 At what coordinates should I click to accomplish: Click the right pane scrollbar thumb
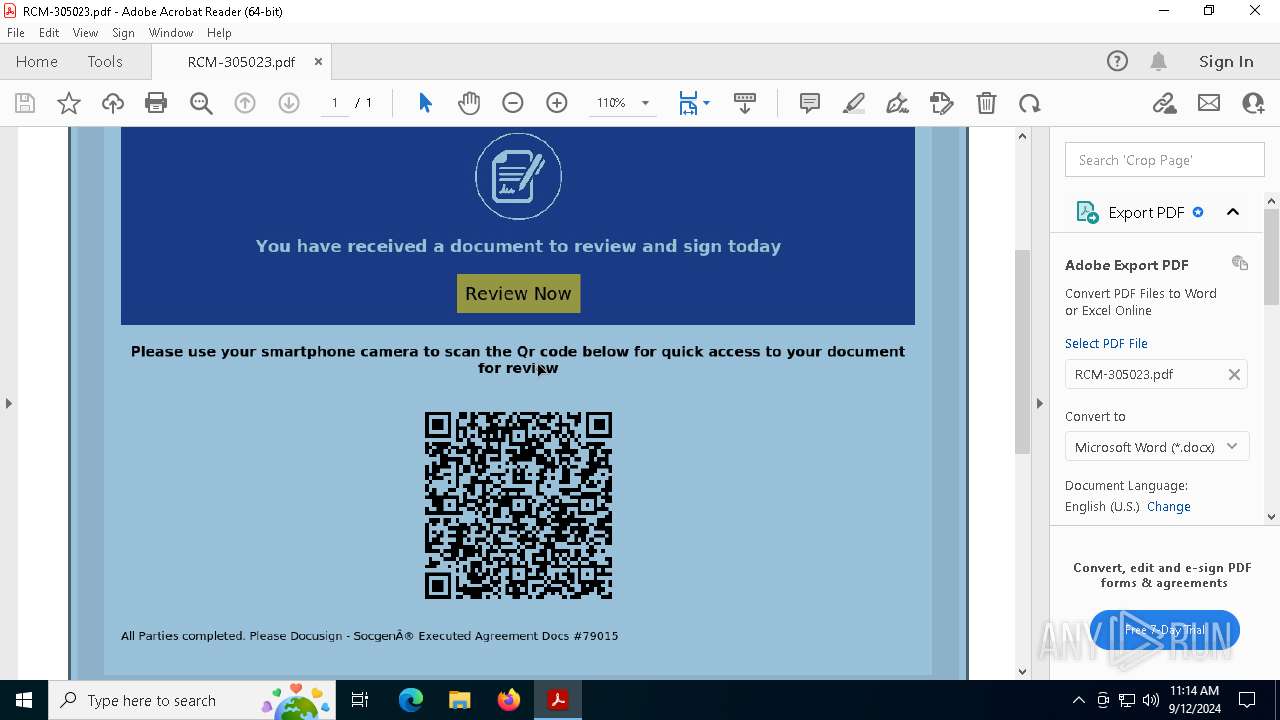point(1272,258)
